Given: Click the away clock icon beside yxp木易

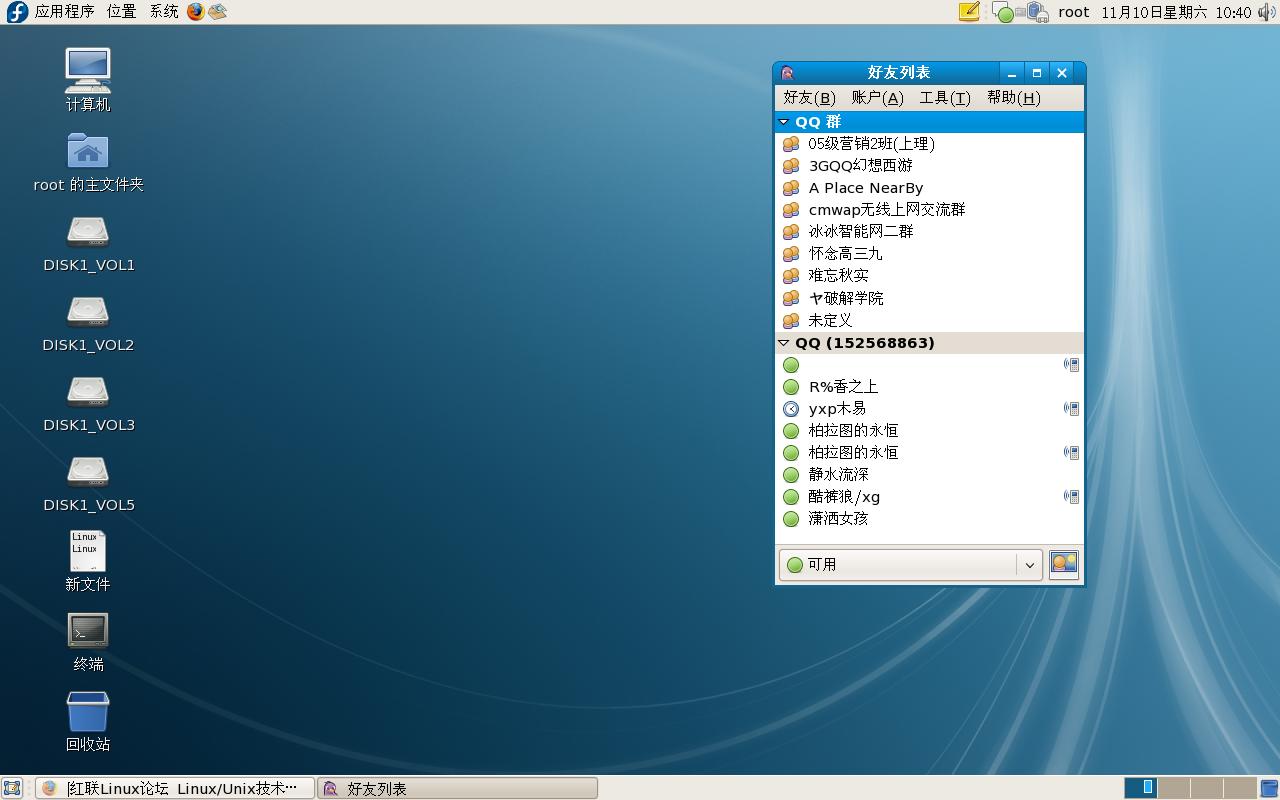Looking at the screenshot, I should [791, 408].
